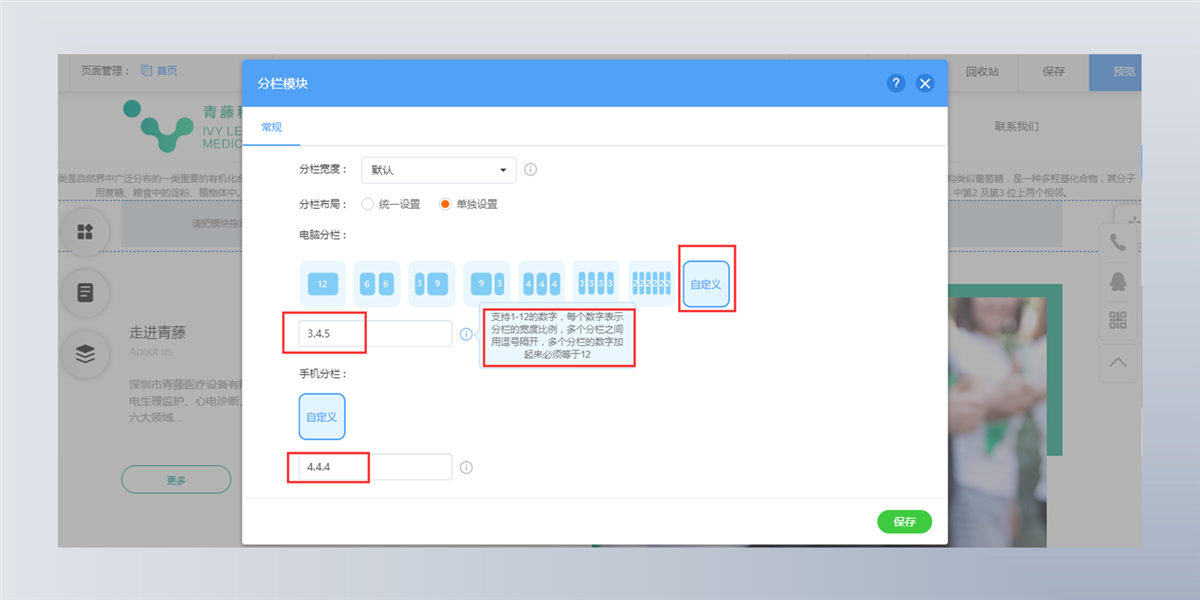Close the 分栏模块 dialog
The height and width of the screenshot is (600, 1200).
(x=925, y=83)
